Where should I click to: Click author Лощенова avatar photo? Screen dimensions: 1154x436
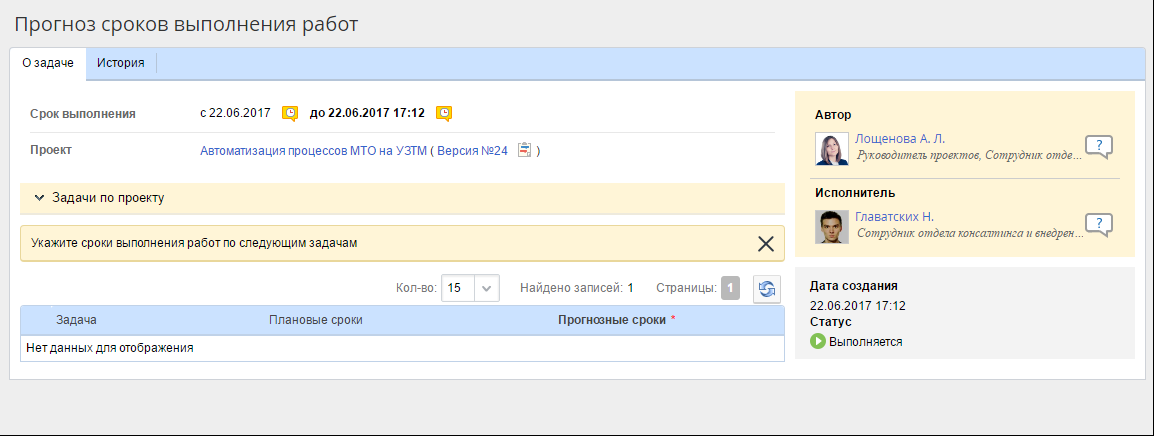coord(832,149)
